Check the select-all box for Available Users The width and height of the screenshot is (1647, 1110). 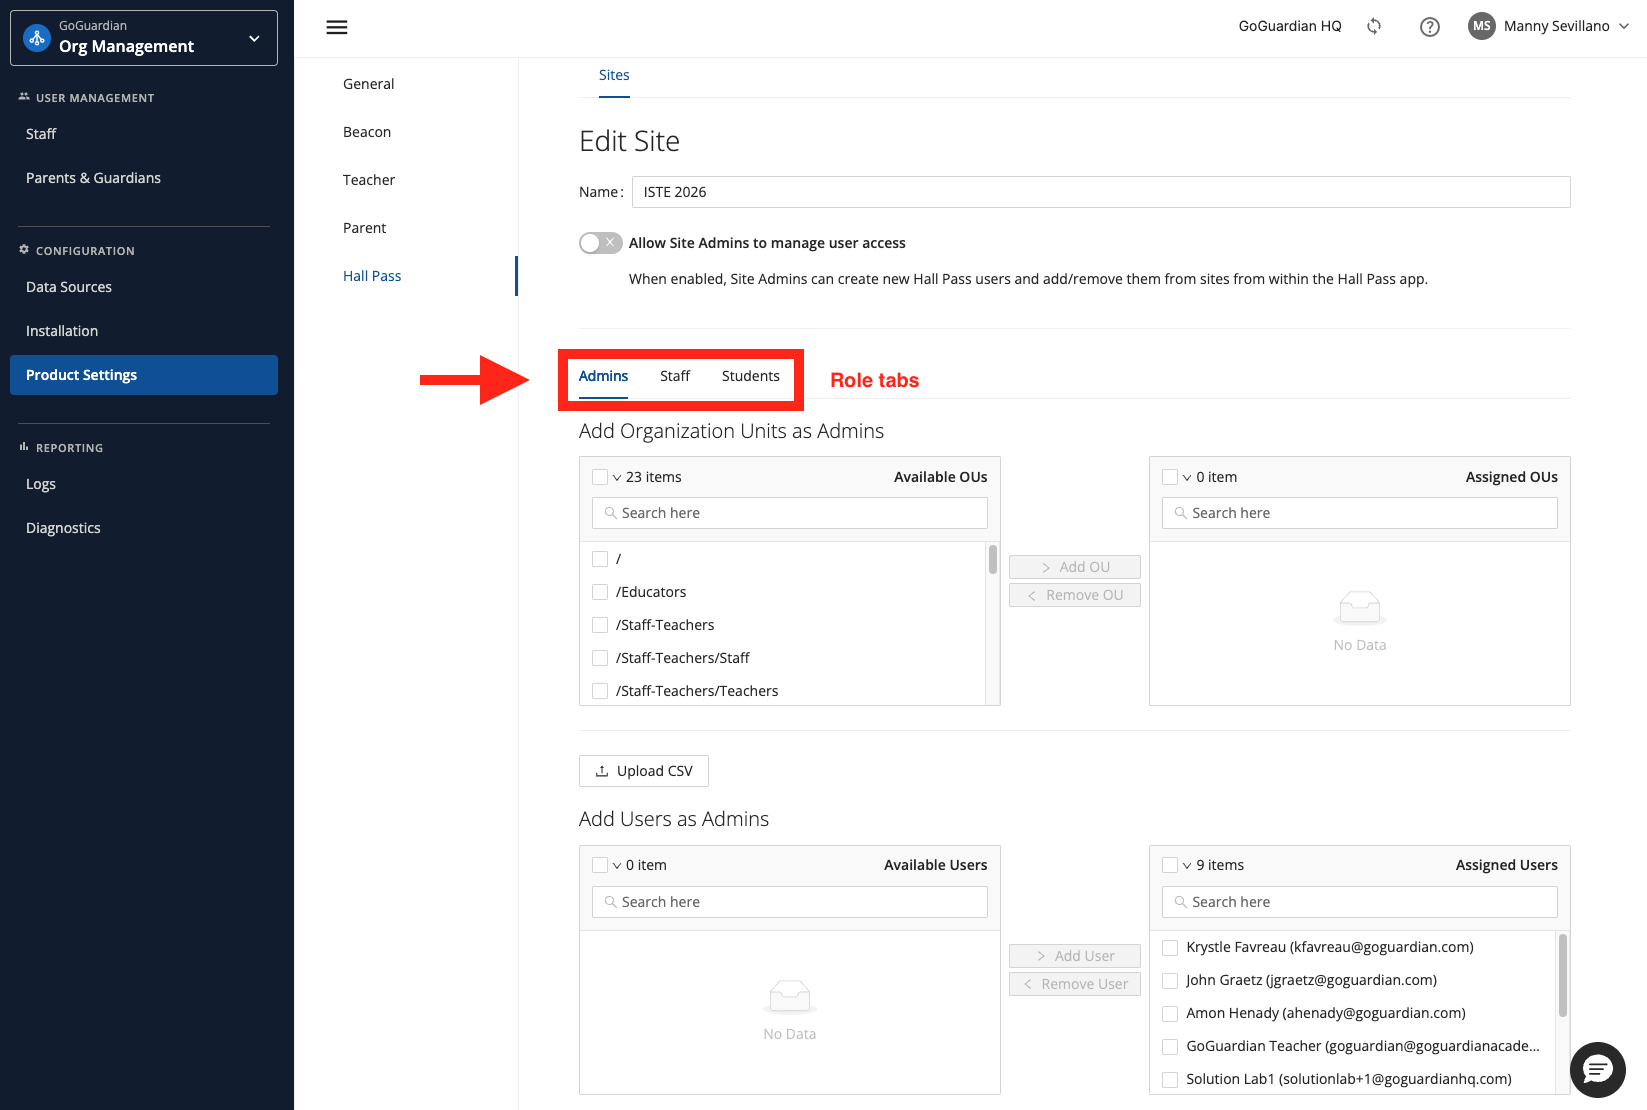click(x=600, y=865)
